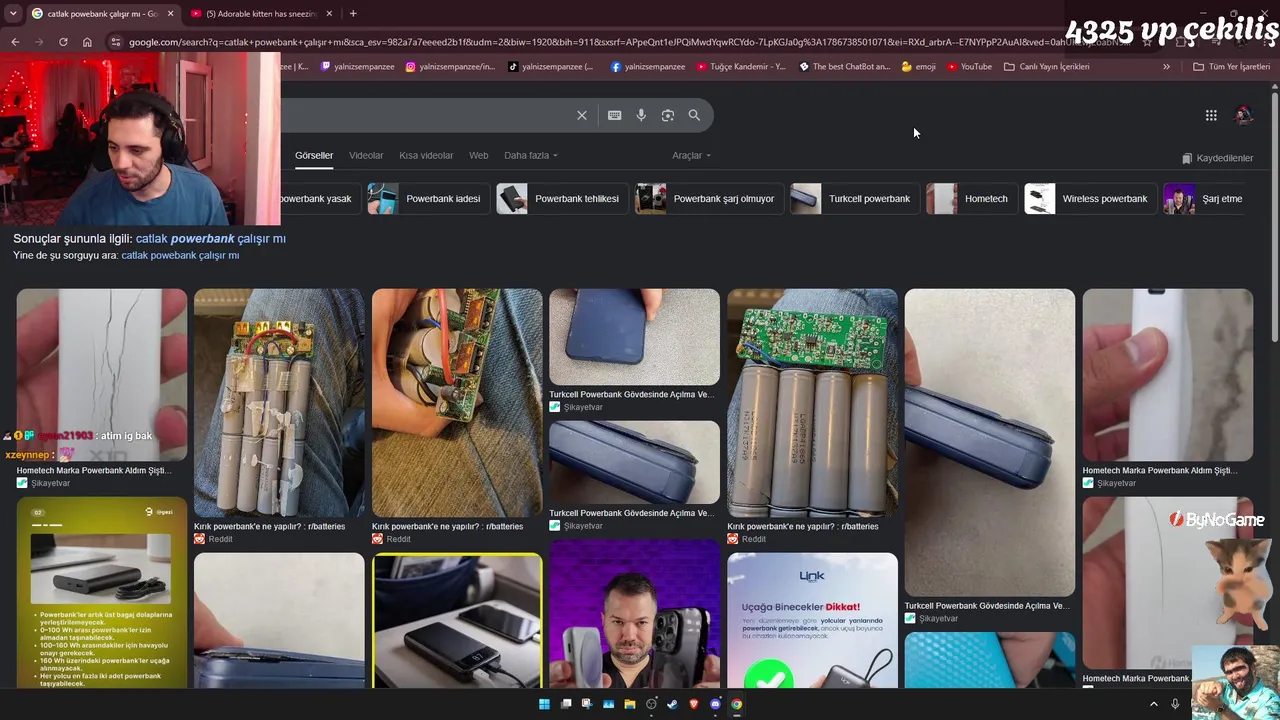Filter images by Wireless powerbank chip
This screenshot has width=1280, height=720.
coord(1090,198)
